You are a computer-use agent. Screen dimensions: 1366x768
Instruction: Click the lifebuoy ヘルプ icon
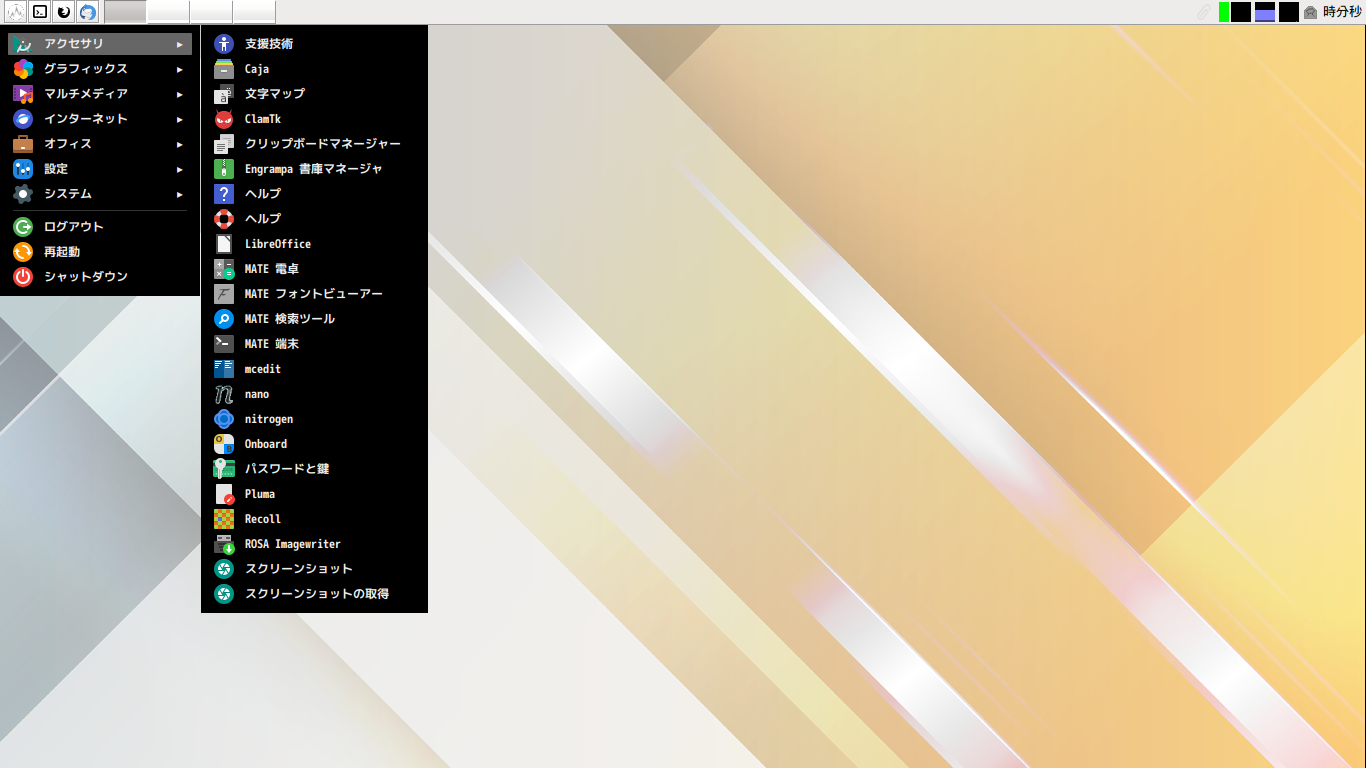tap(224, 219)
